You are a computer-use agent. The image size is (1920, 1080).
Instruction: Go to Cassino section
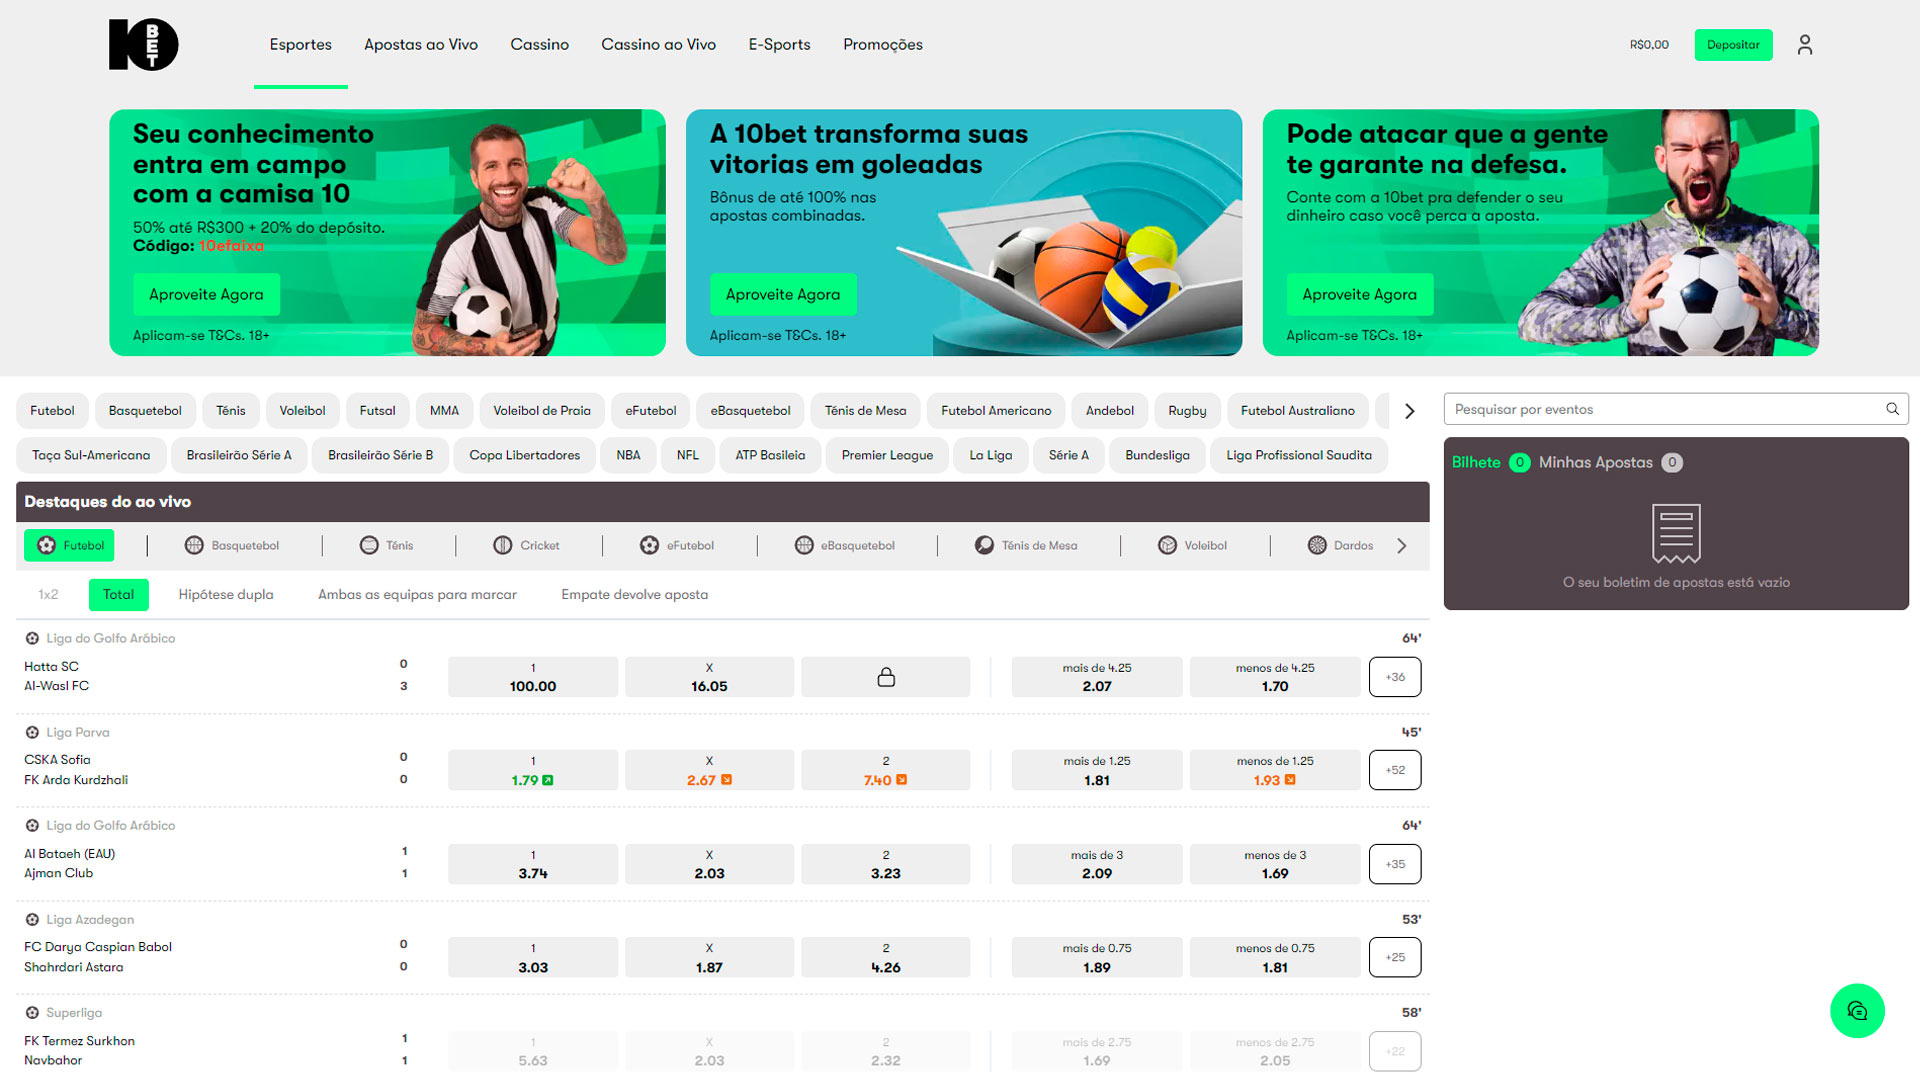[x=539, y=45]
